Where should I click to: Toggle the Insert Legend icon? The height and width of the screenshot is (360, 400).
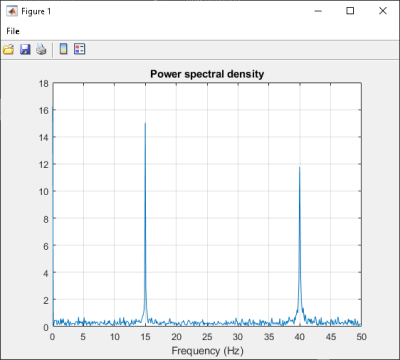[x=80, y=49]
